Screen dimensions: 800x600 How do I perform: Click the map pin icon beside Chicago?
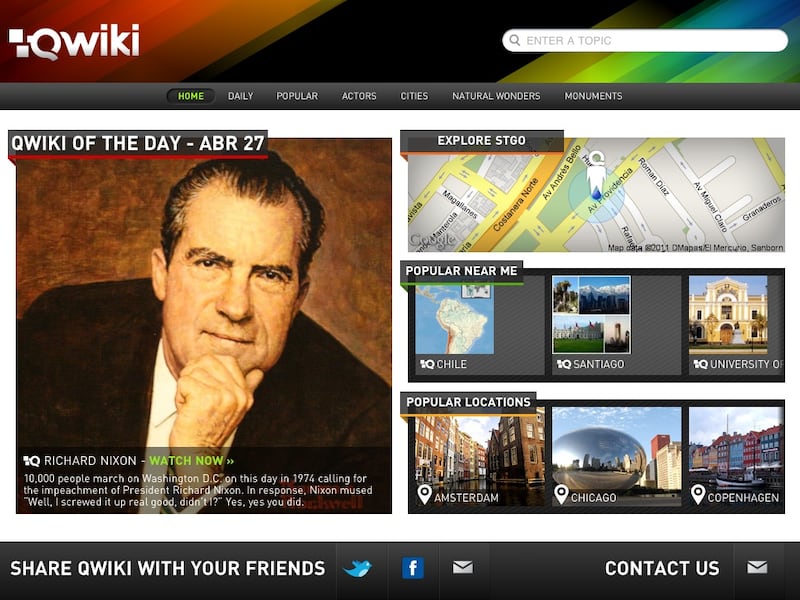coord(561,494)
